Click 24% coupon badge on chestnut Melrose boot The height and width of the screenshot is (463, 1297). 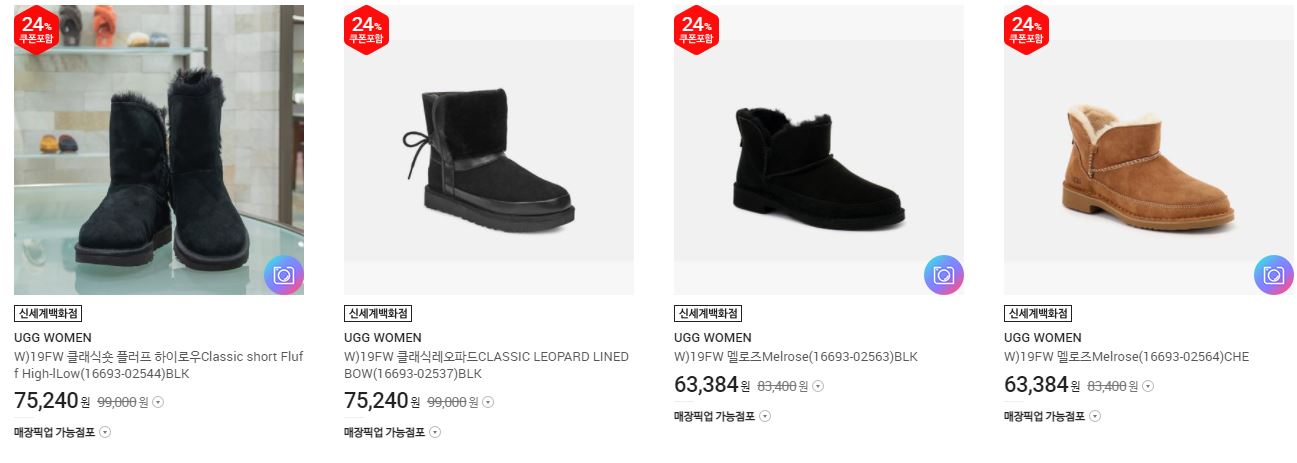[1025, 30]
